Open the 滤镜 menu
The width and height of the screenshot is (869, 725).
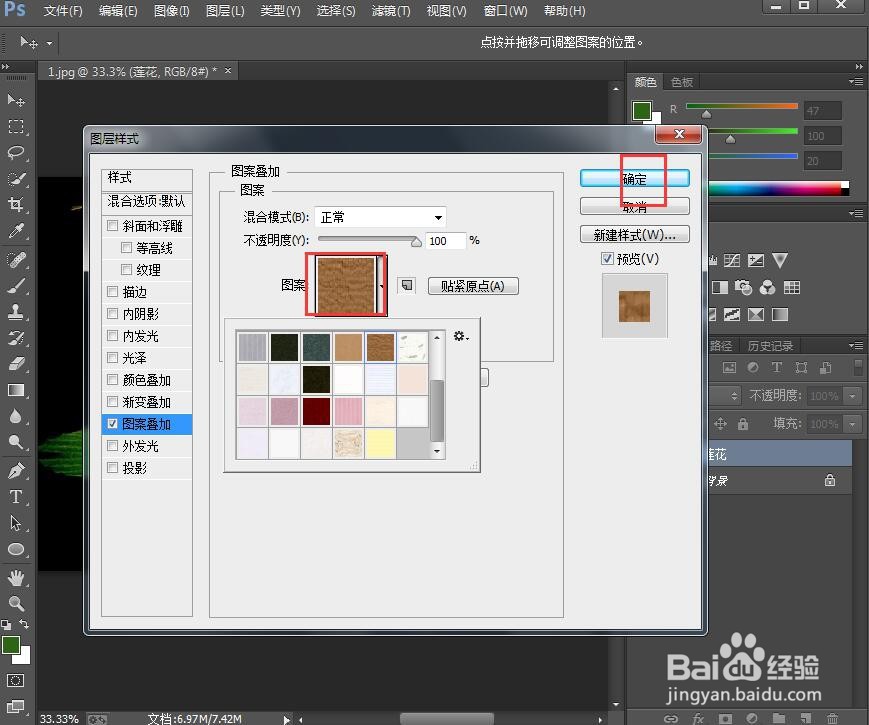click(389, 11)
